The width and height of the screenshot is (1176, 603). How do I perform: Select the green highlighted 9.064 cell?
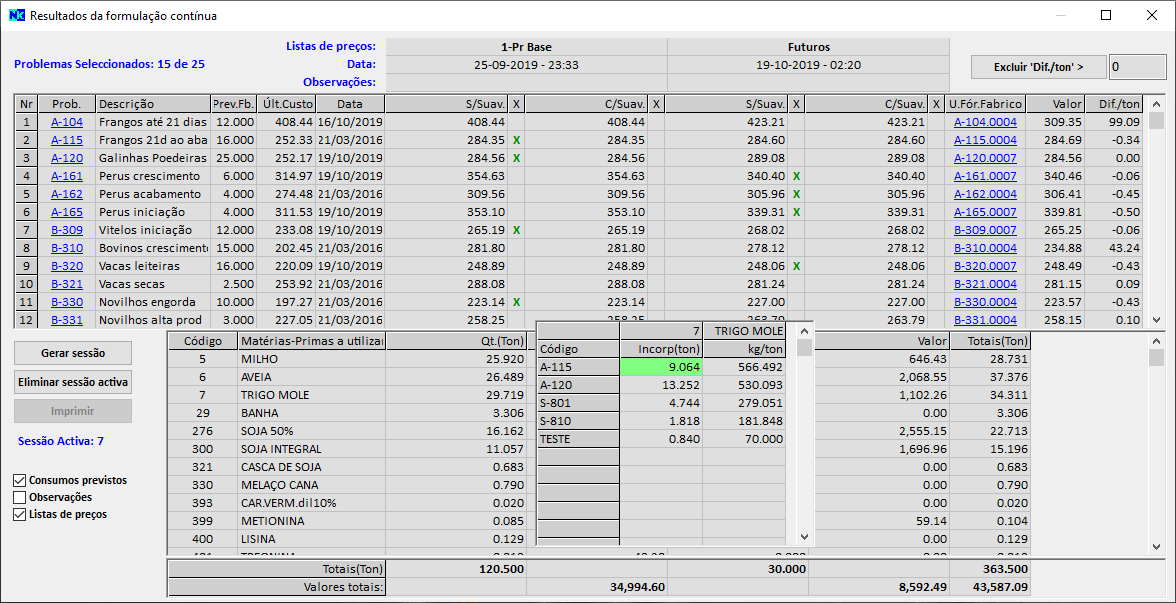coord(661,367)
